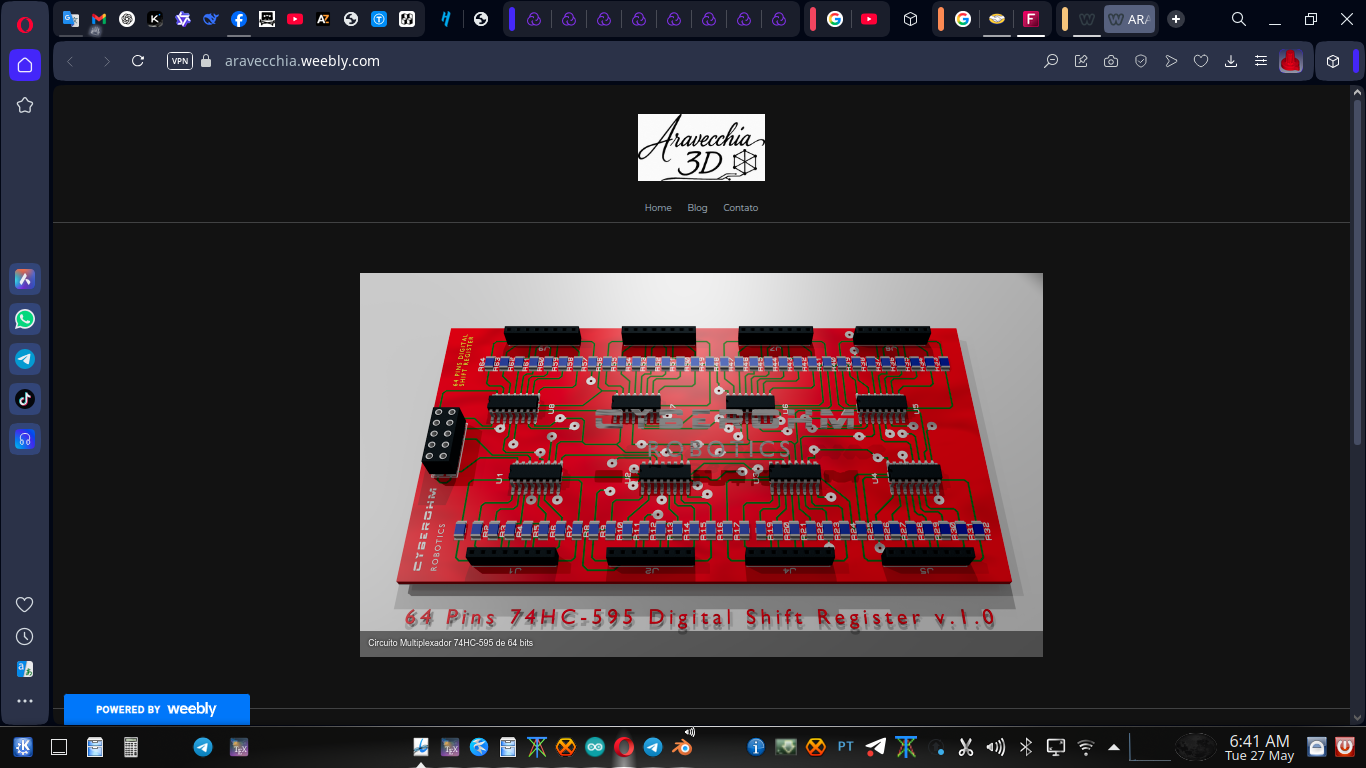Switch to the Google Translate pinned tab
This screenshot has height=768, width=1366.
71,19
